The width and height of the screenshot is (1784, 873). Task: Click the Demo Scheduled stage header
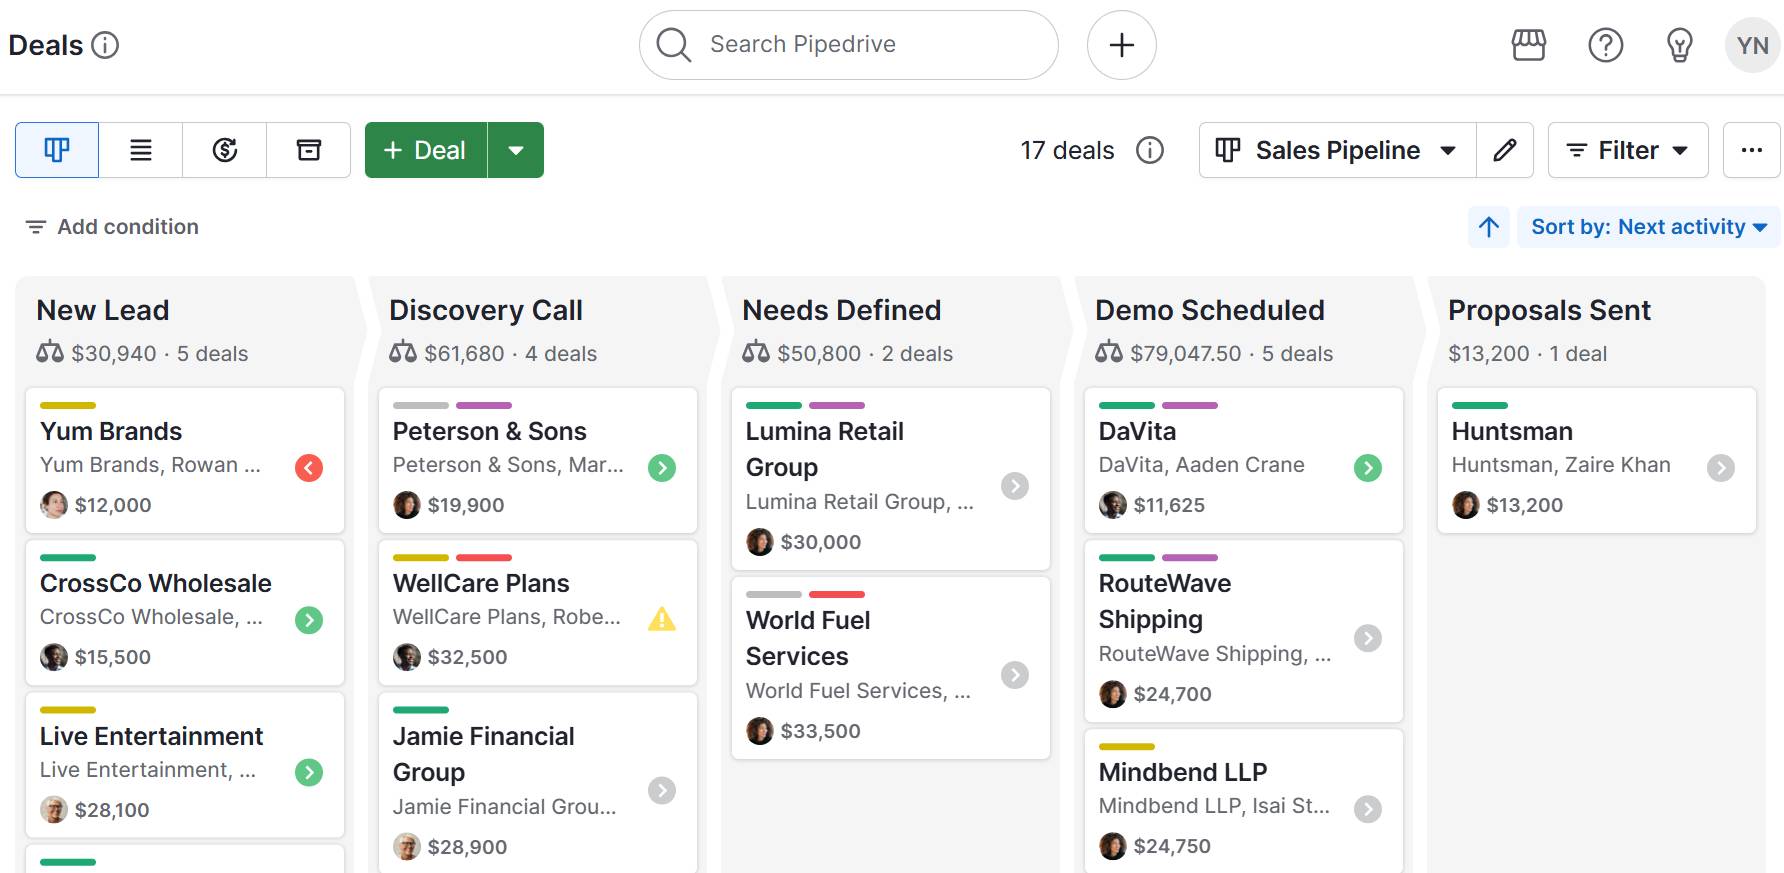pyautogui.click(x=1210, y=310)
